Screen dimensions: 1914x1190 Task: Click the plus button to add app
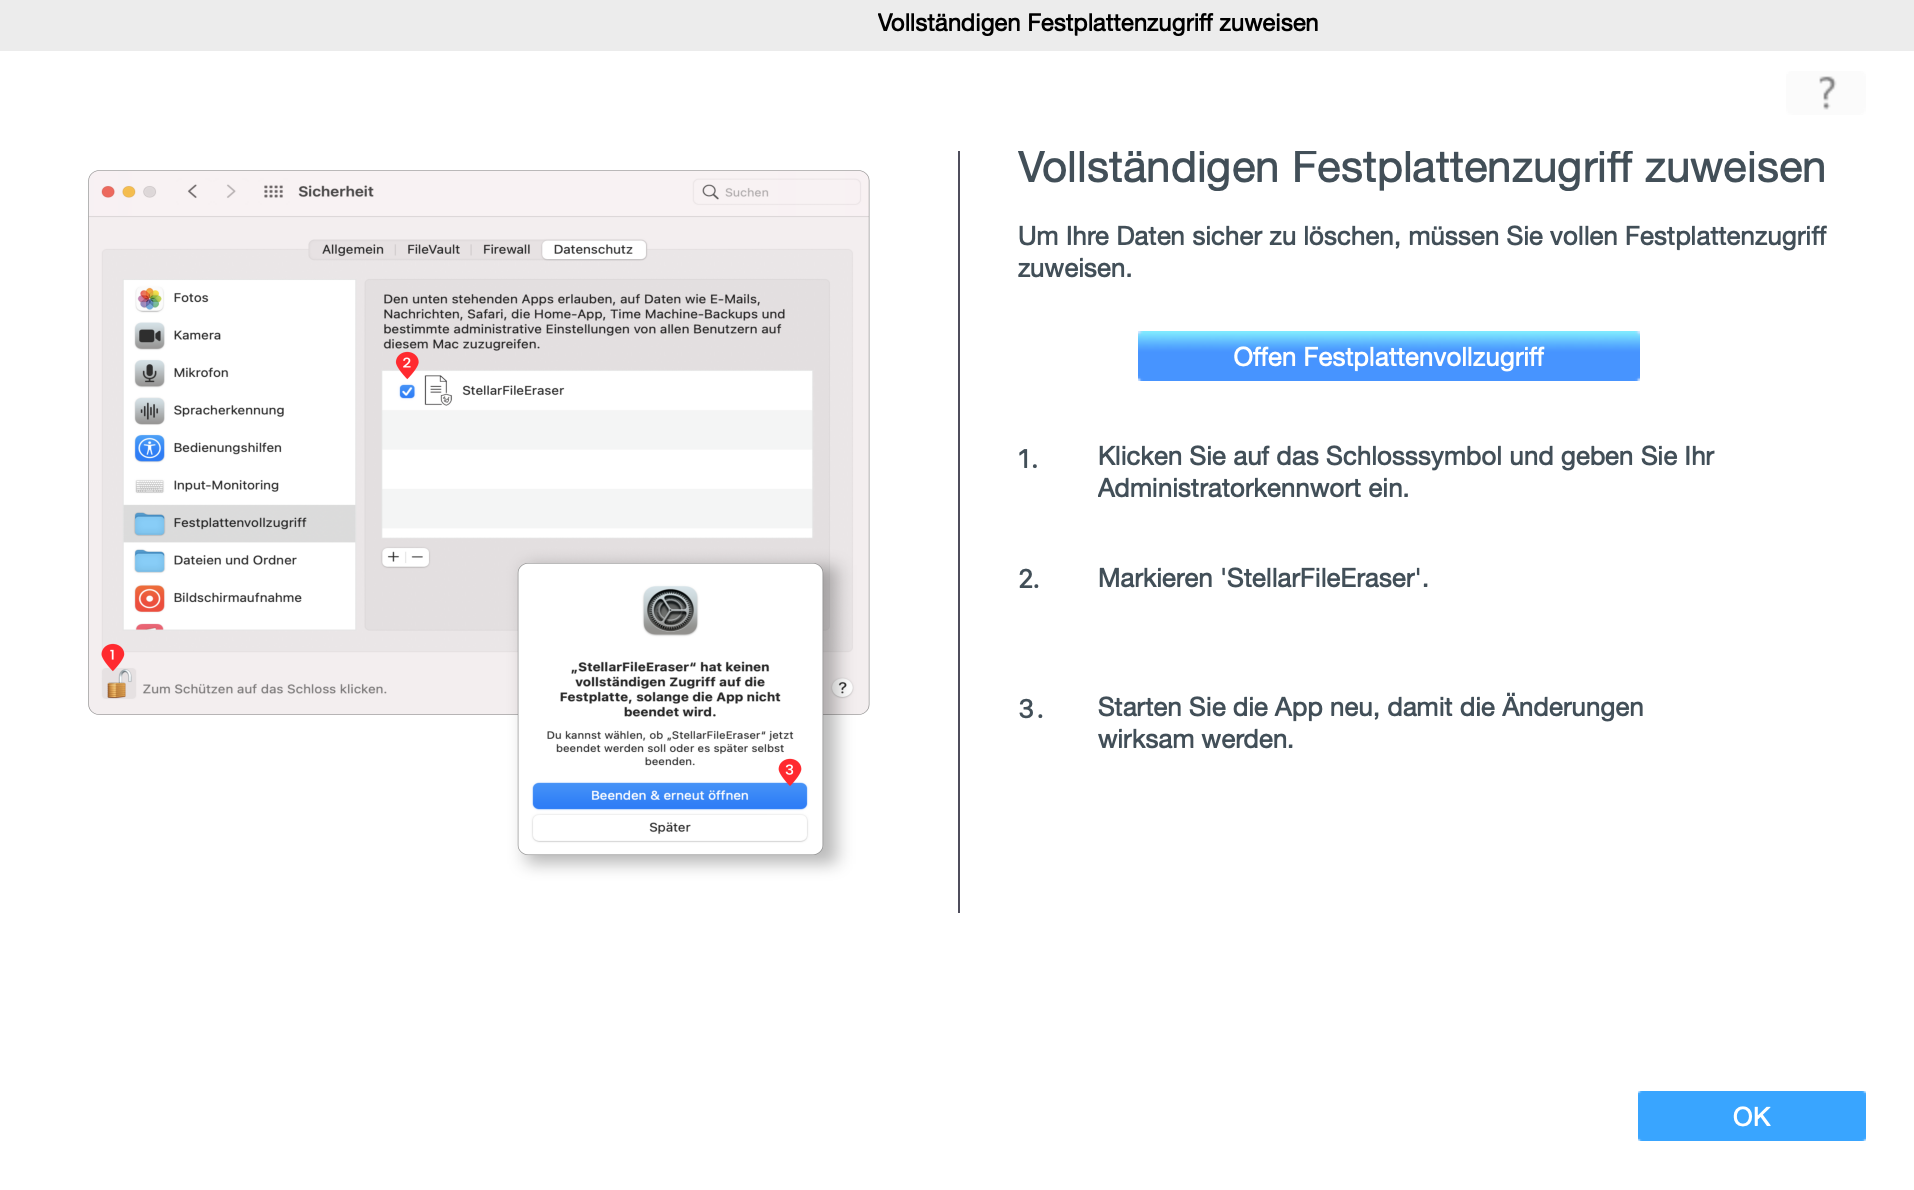(393, 557)
